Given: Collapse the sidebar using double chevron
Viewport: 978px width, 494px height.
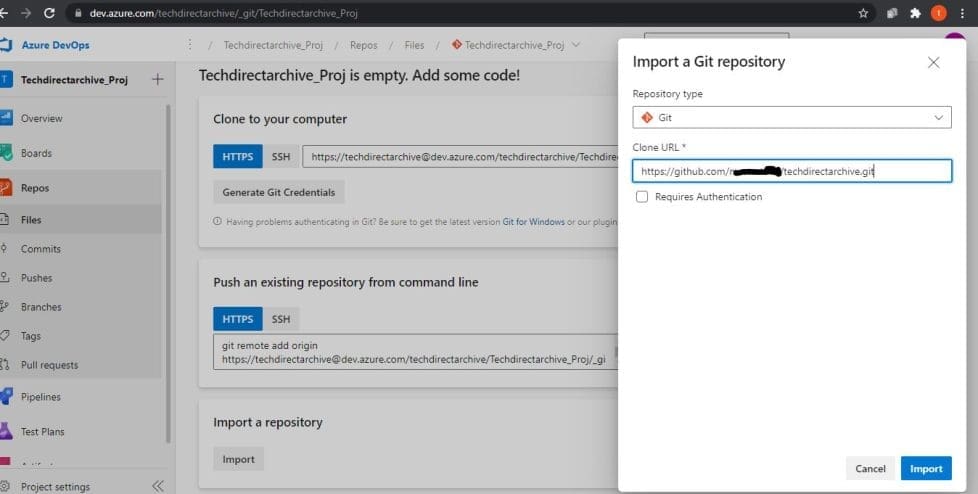Looking at the screenshot, I should pyautogui.click(x=157, y=486).
